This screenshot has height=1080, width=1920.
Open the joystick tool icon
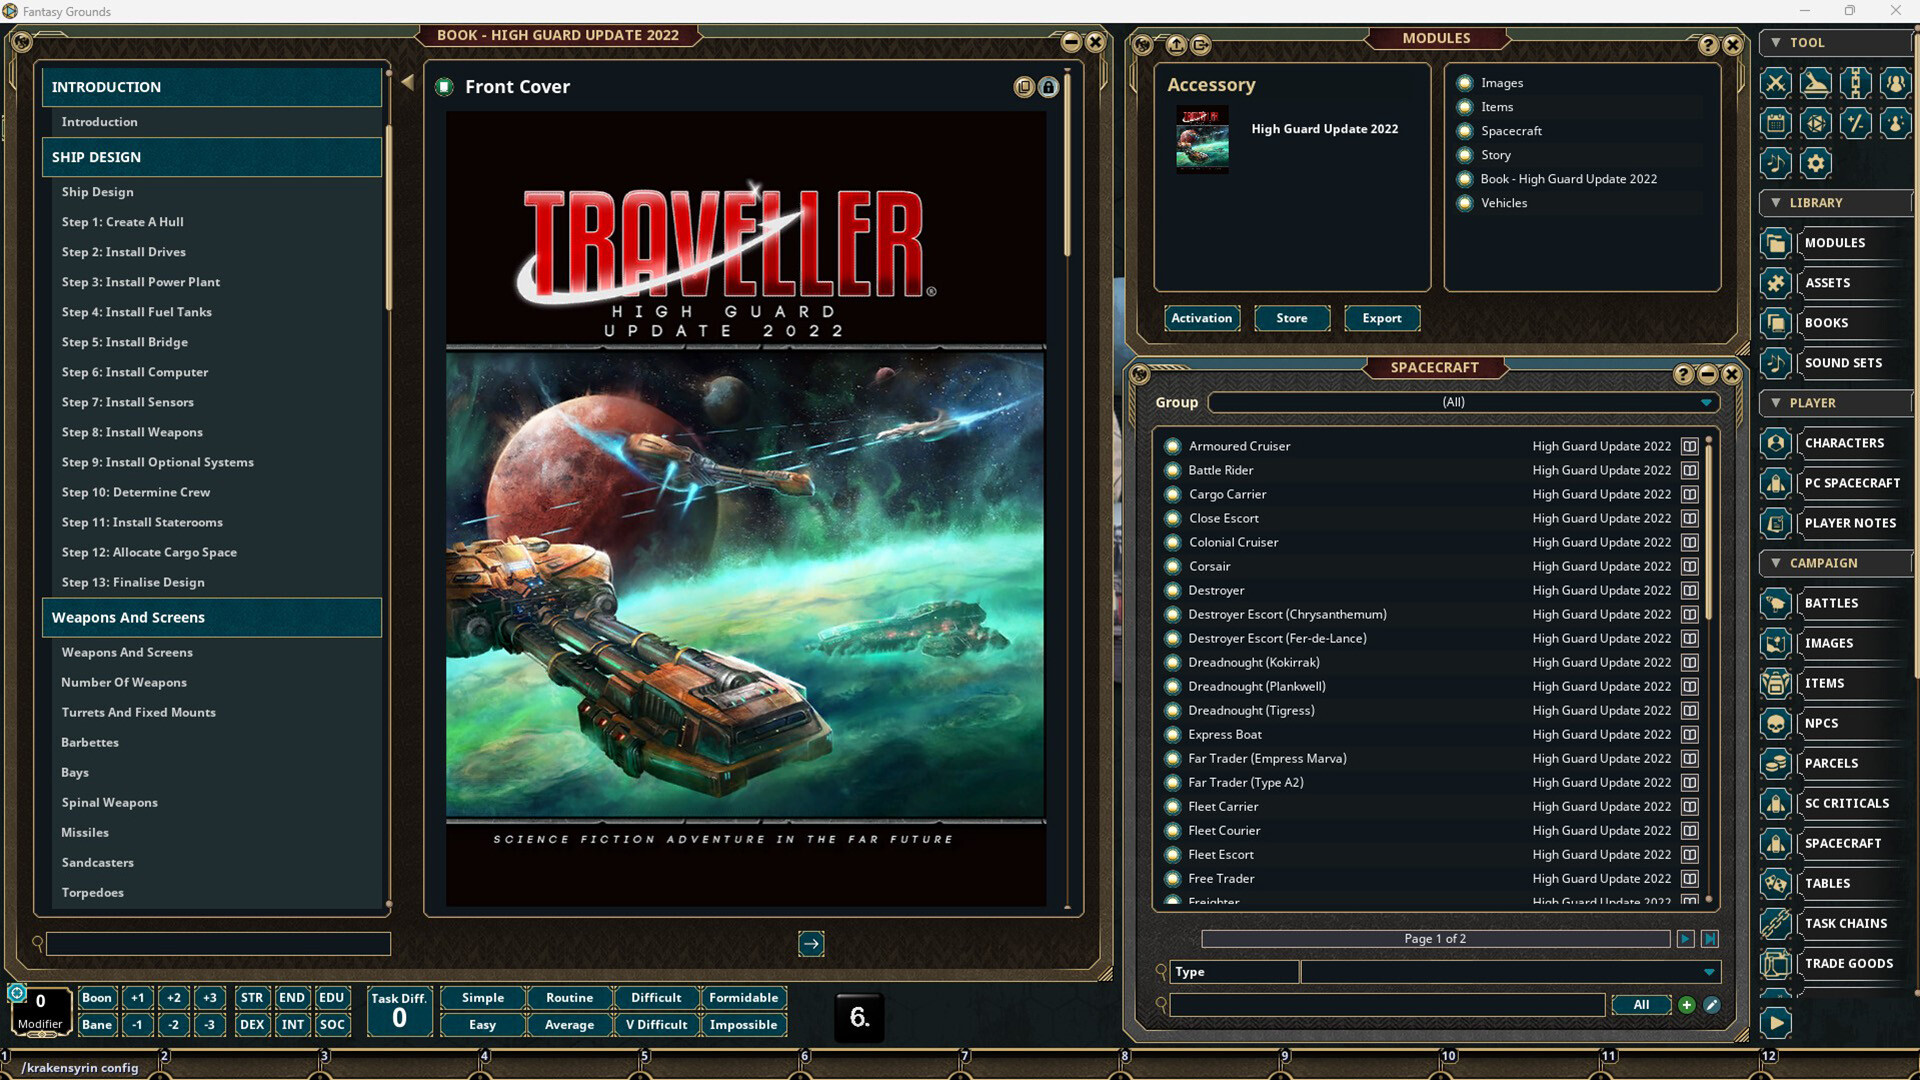coord(1816,83)
